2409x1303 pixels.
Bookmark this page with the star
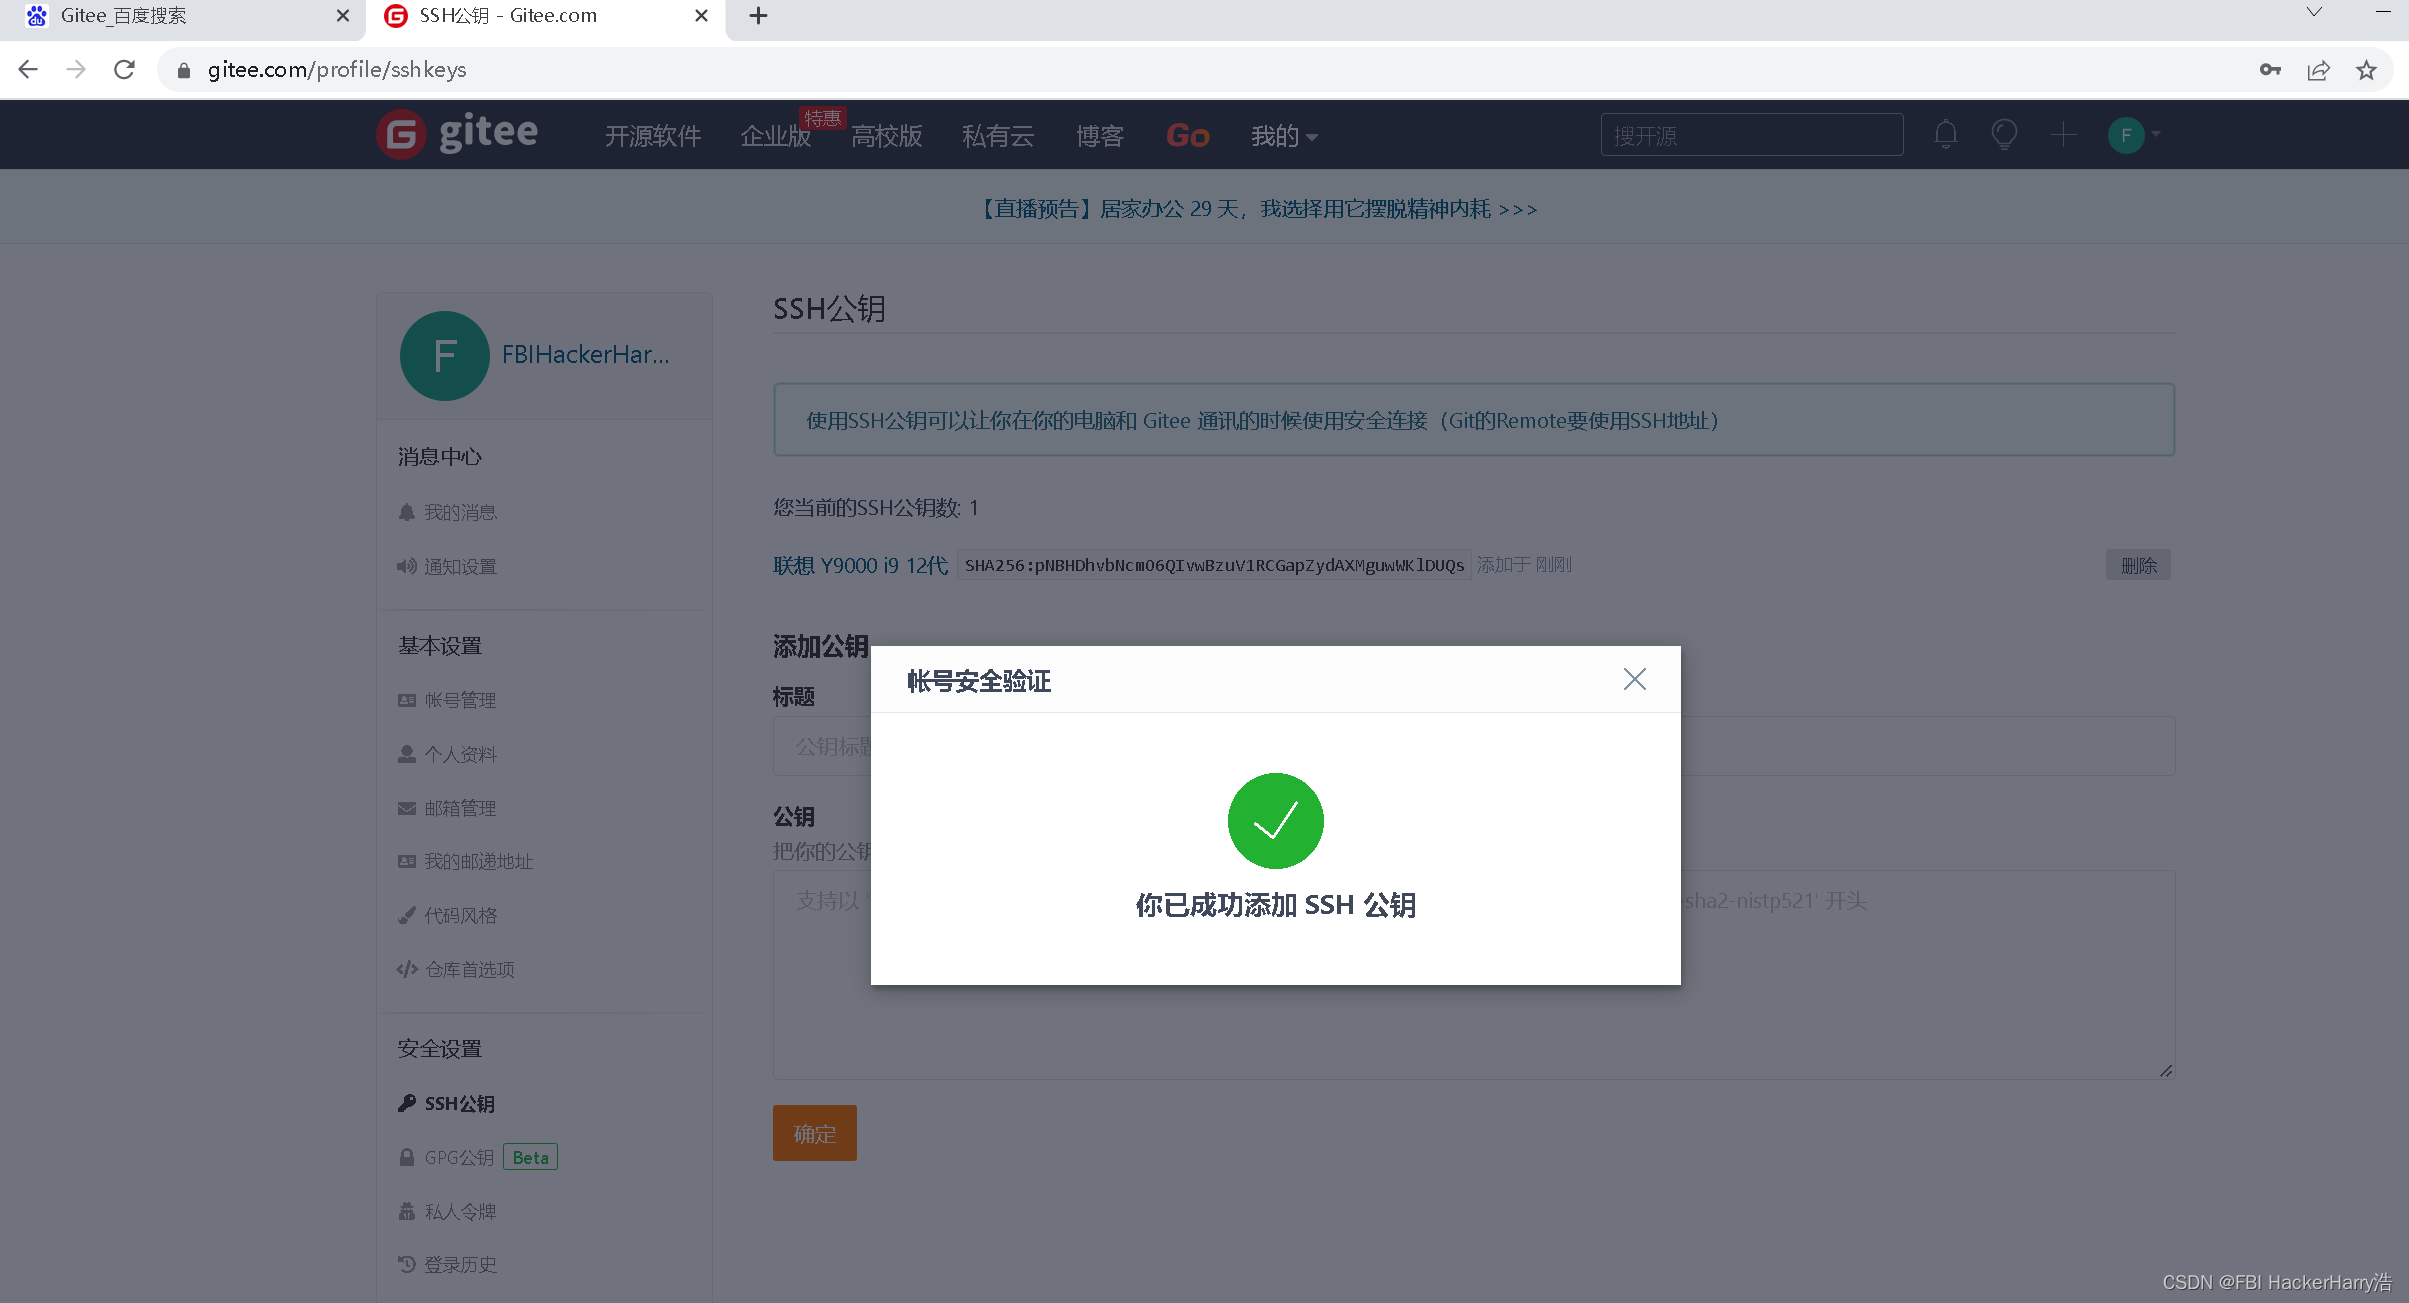pos(2366,69)
